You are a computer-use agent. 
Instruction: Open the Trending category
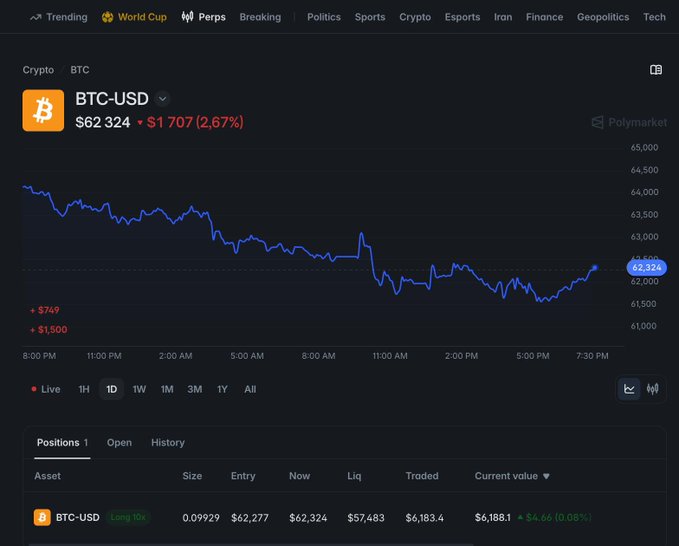pos(59,17)
